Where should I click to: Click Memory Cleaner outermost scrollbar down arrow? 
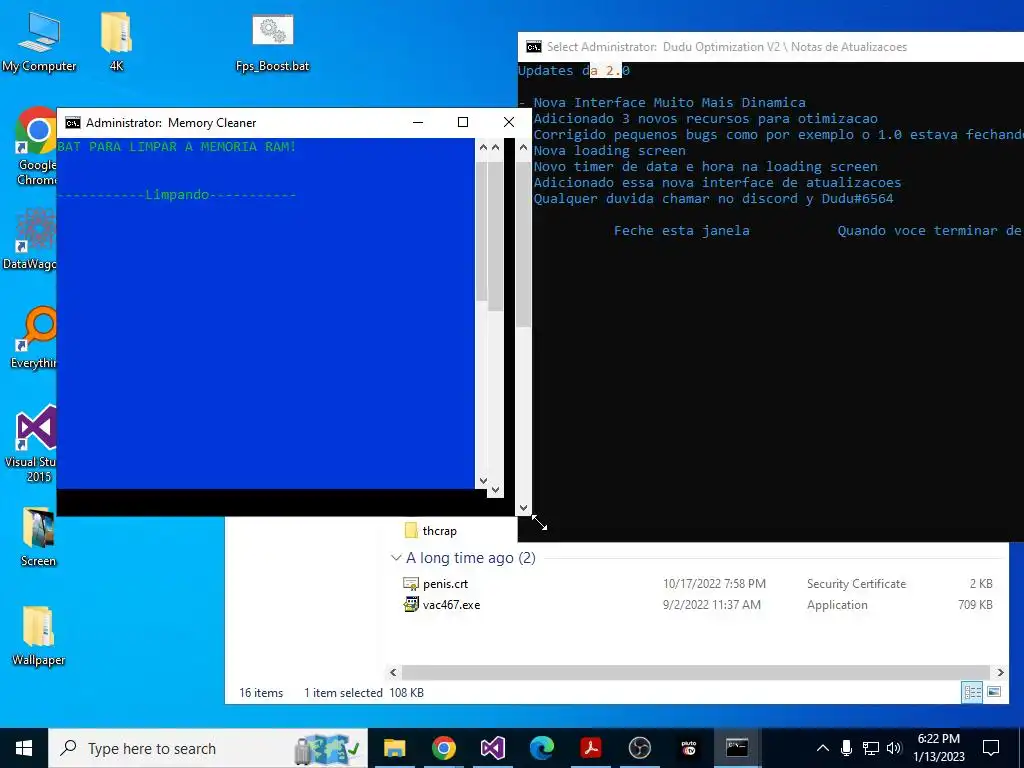point(523,507)
